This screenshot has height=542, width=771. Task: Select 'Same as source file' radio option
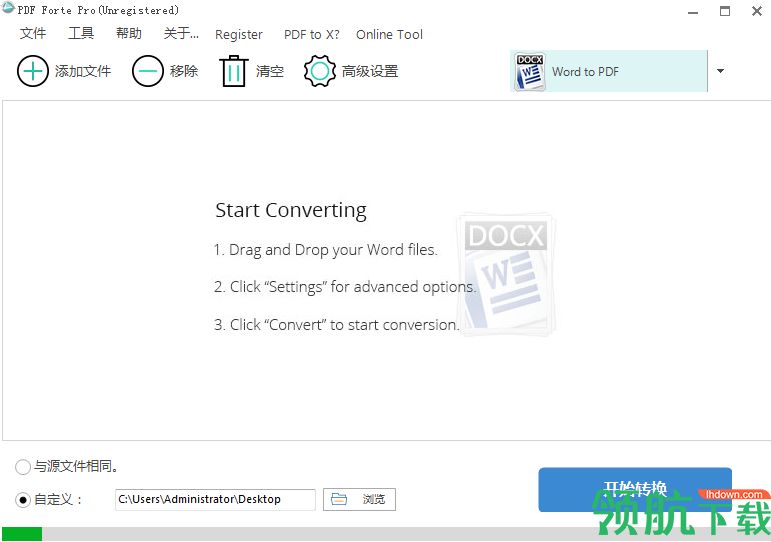(23, 466)
